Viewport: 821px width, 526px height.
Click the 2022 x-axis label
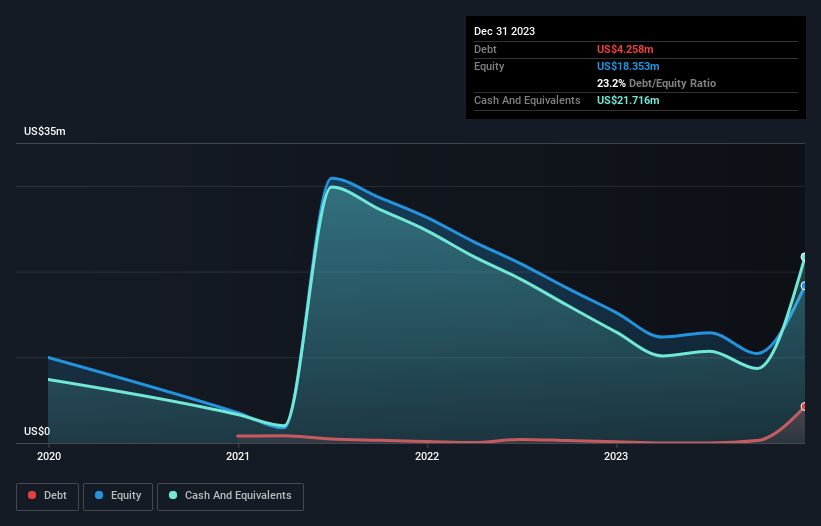tap(427, 456)
